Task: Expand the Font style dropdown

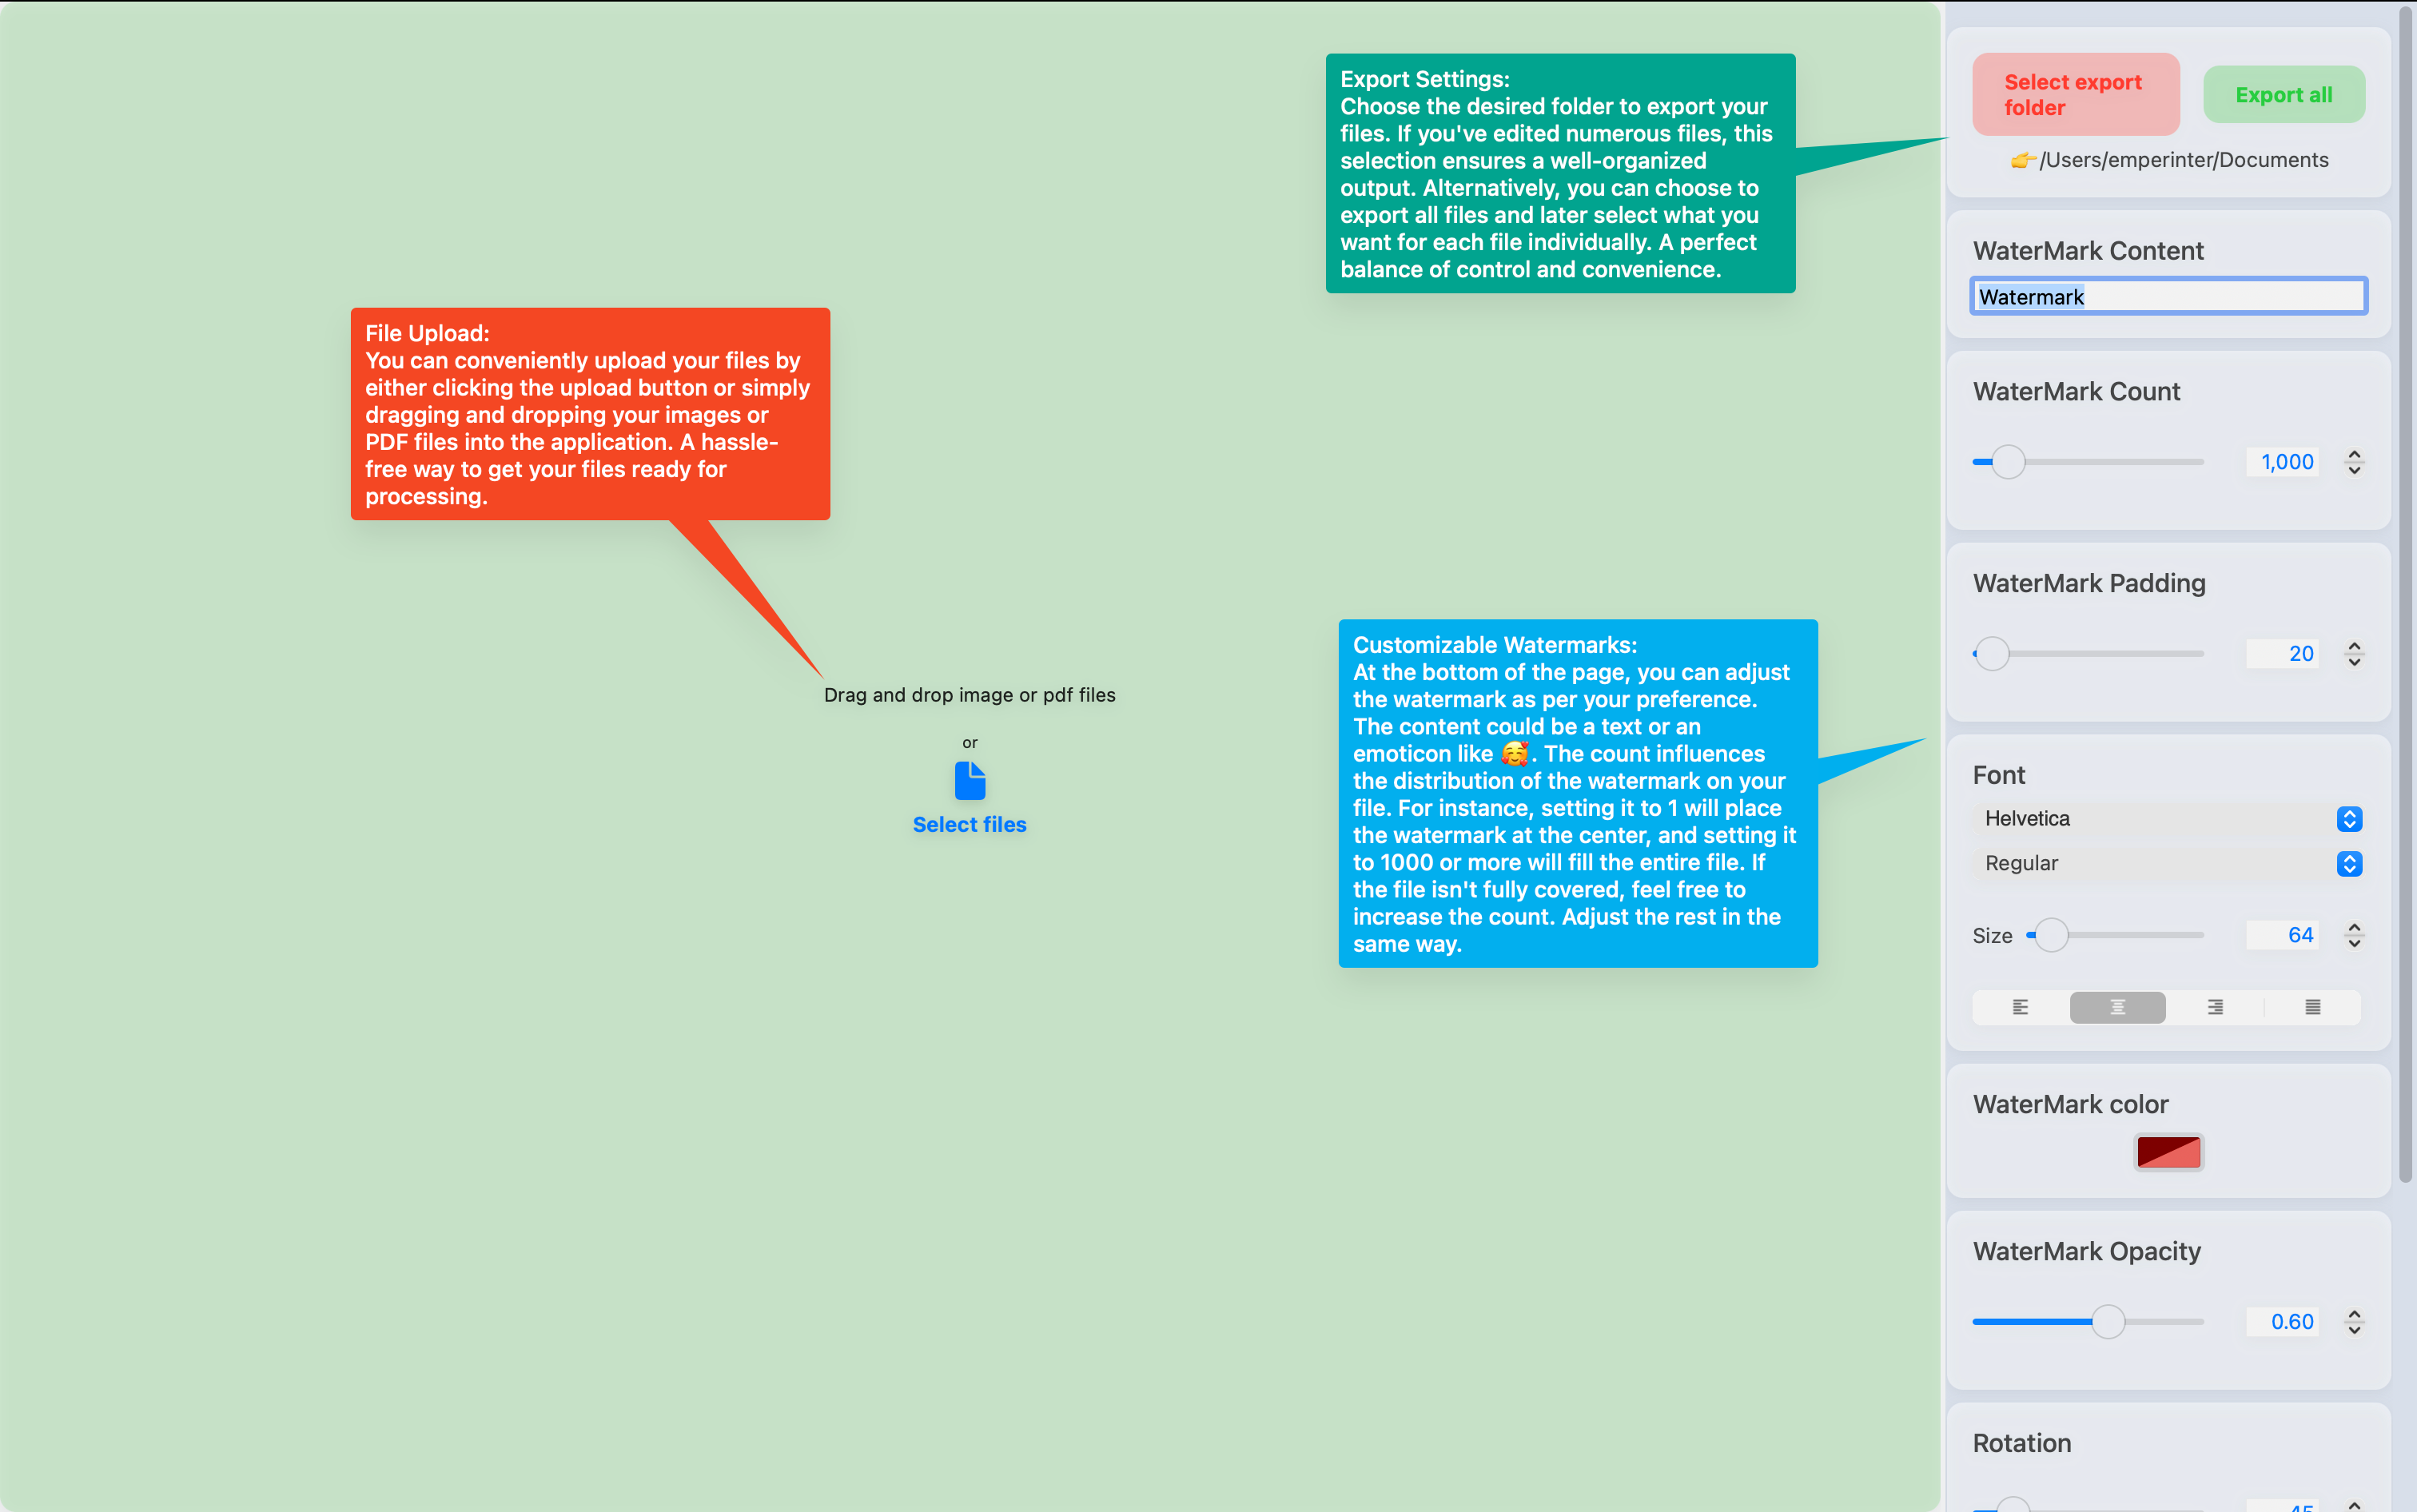Action: pyautogui.click(x=2168, y=864)
